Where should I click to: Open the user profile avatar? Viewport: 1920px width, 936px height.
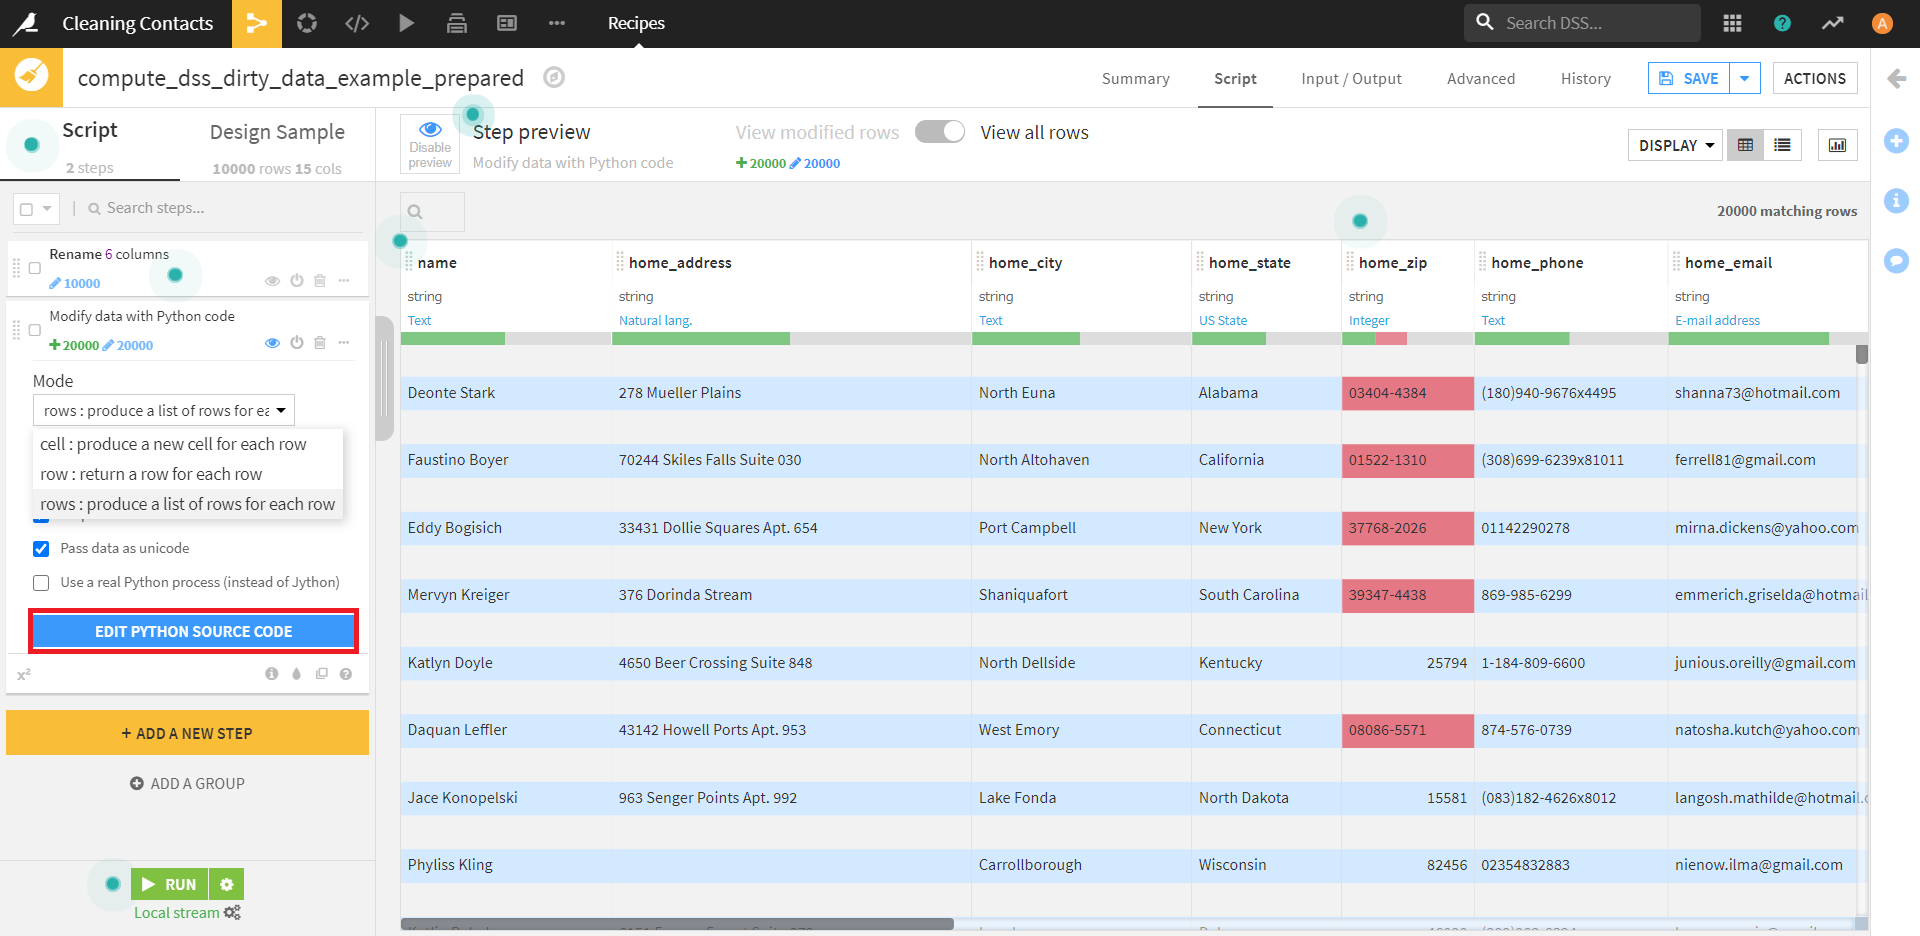click(x=1882, y=23)
